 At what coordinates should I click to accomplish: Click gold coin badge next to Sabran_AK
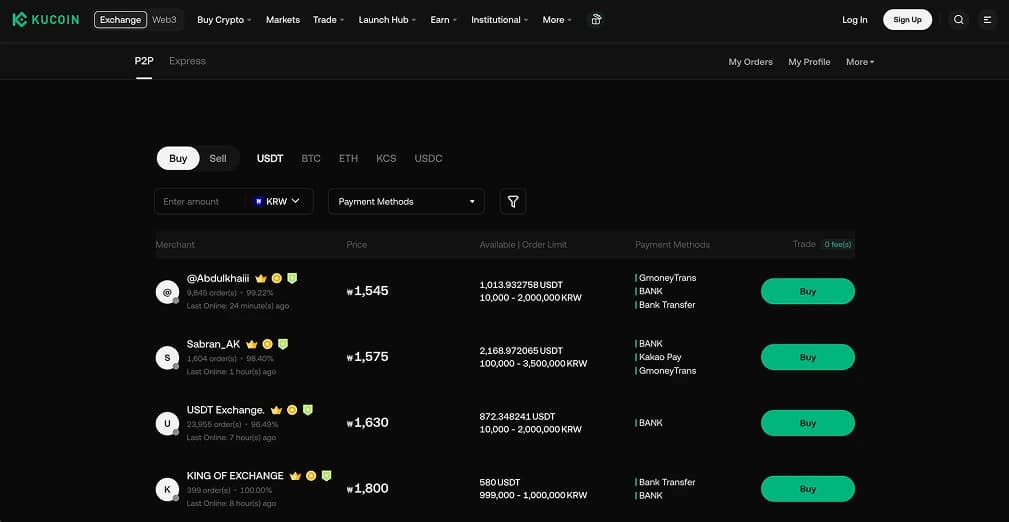click(x=268, y=344)
